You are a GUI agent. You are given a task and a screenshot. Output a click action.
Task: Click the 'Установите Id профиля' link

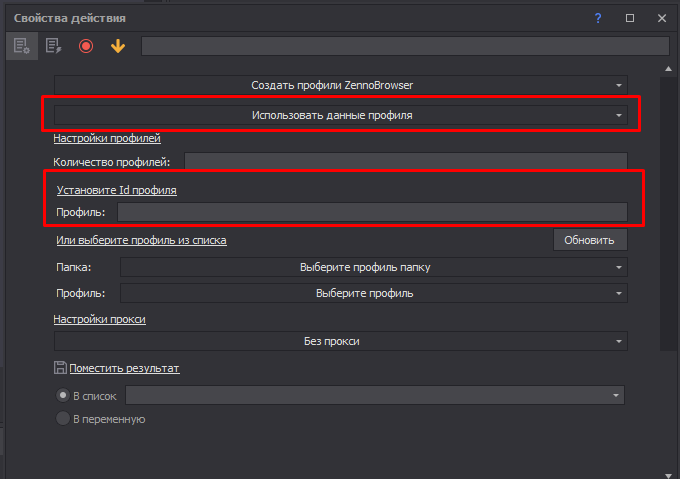pos(116,189)
